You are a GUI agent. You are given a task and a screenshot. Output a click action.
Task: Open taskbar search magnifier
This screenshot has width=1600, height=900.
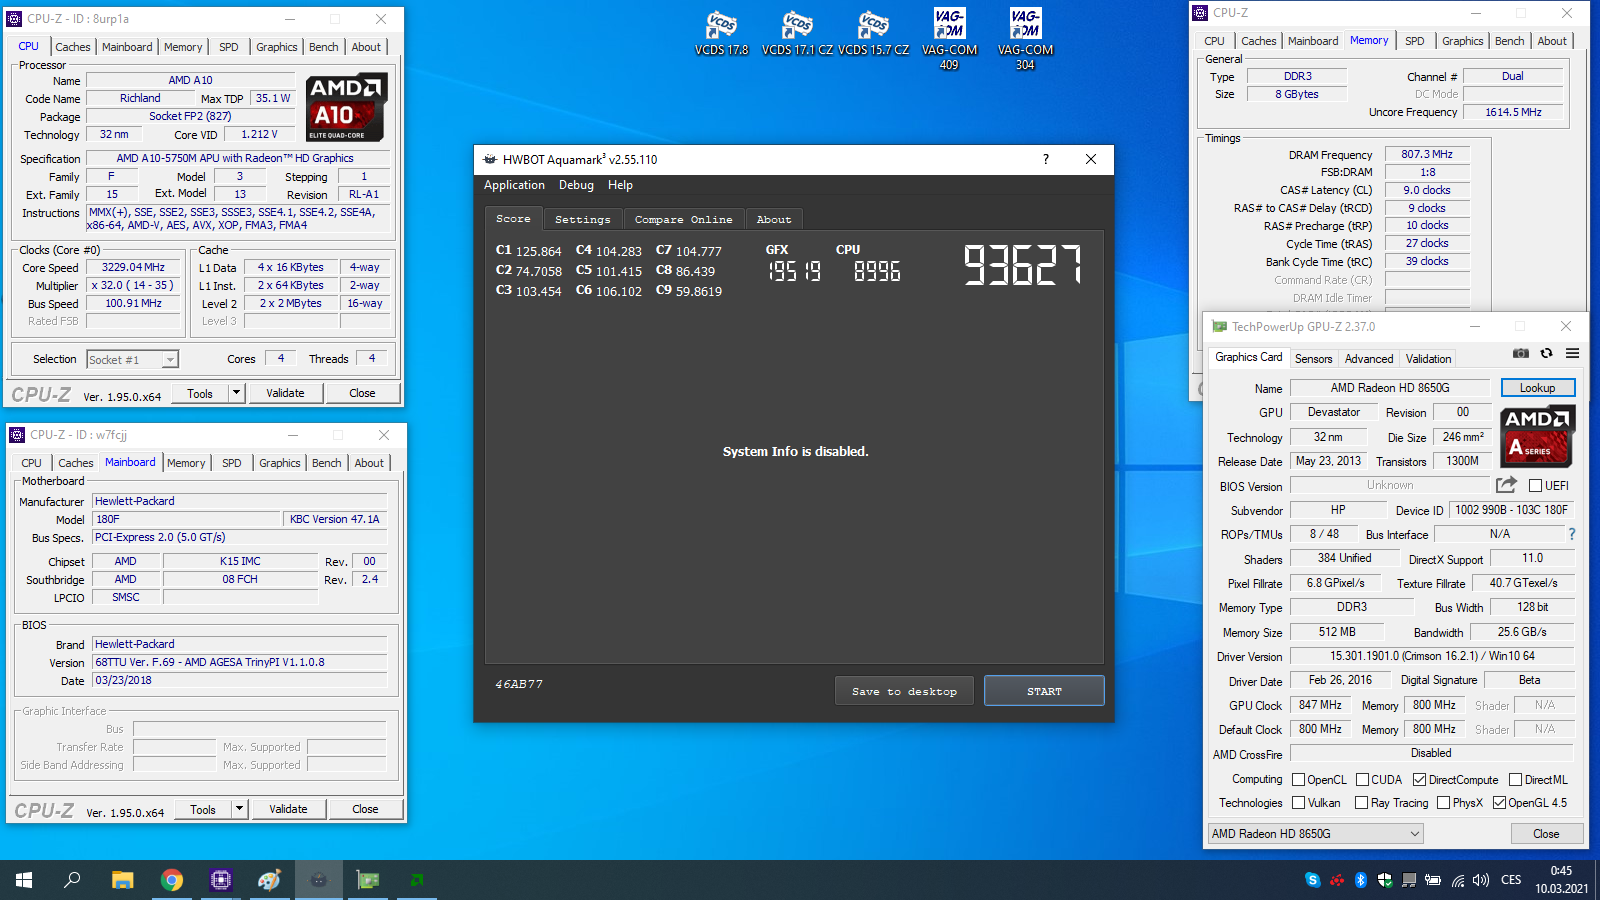pos(72,880)
